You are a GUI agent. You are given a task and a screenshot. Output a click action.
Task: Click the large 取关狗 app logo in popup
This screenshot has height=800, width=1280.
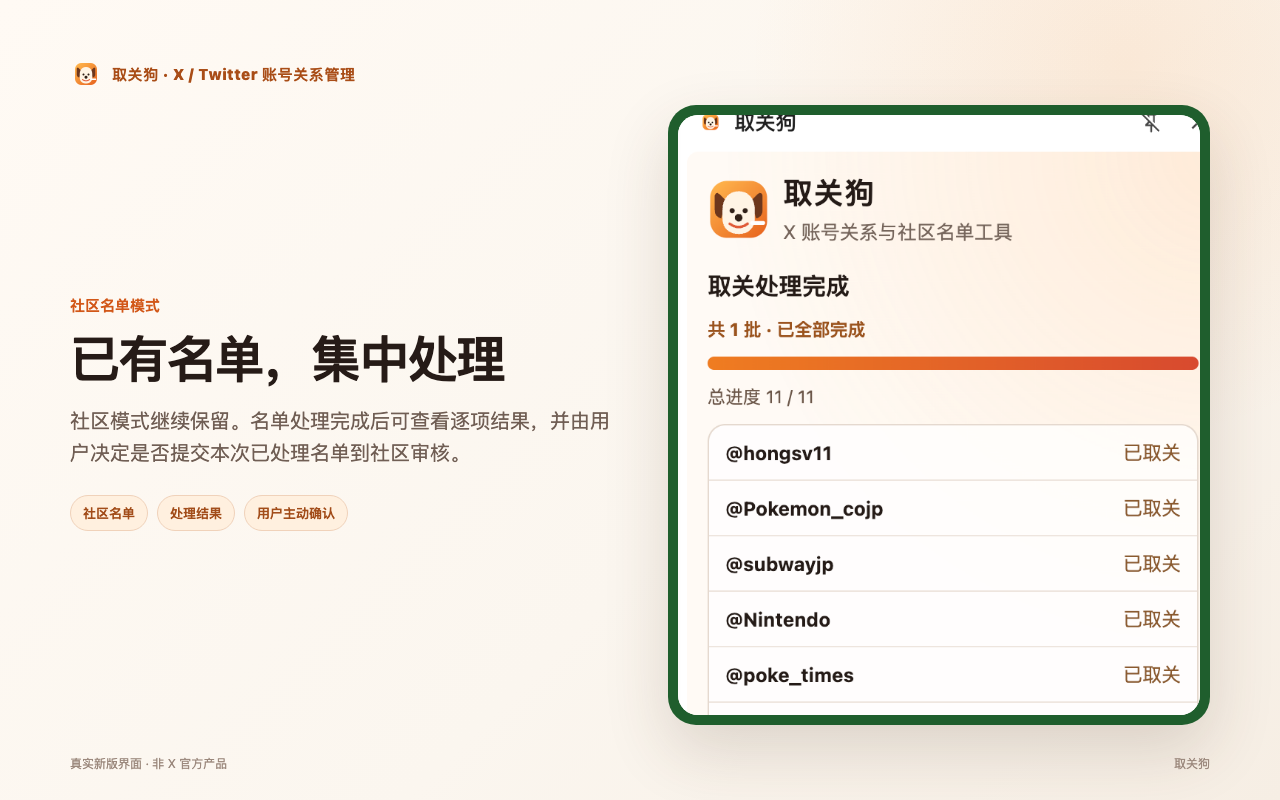(x=739, y=209)
